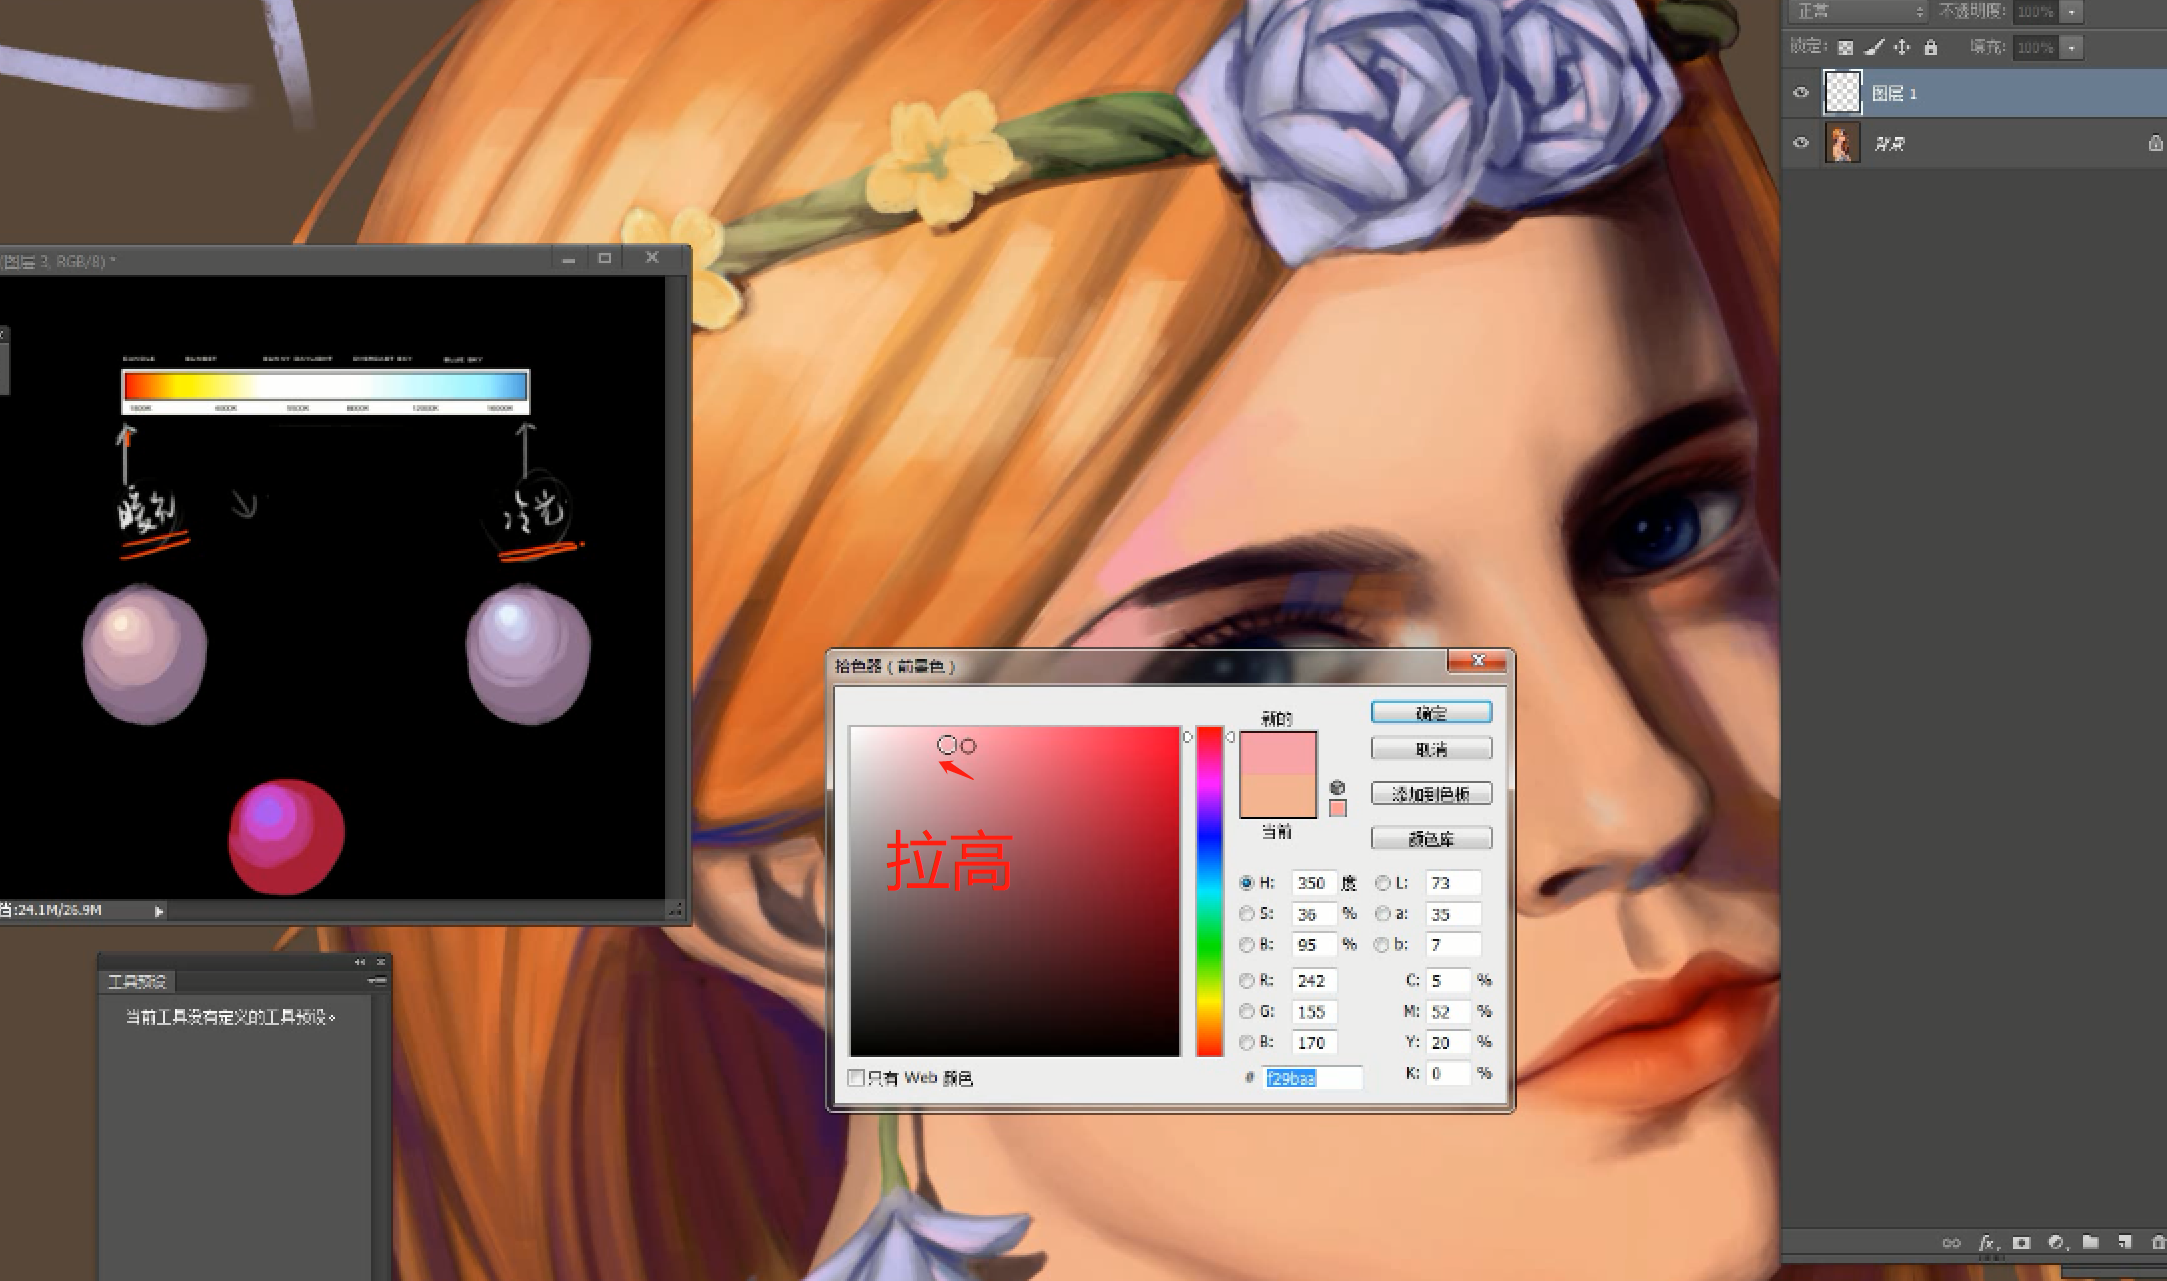Select the 工具预设 panel tab
Viewport: 2167px width, 1281px height.
click(x=137, y=982)
